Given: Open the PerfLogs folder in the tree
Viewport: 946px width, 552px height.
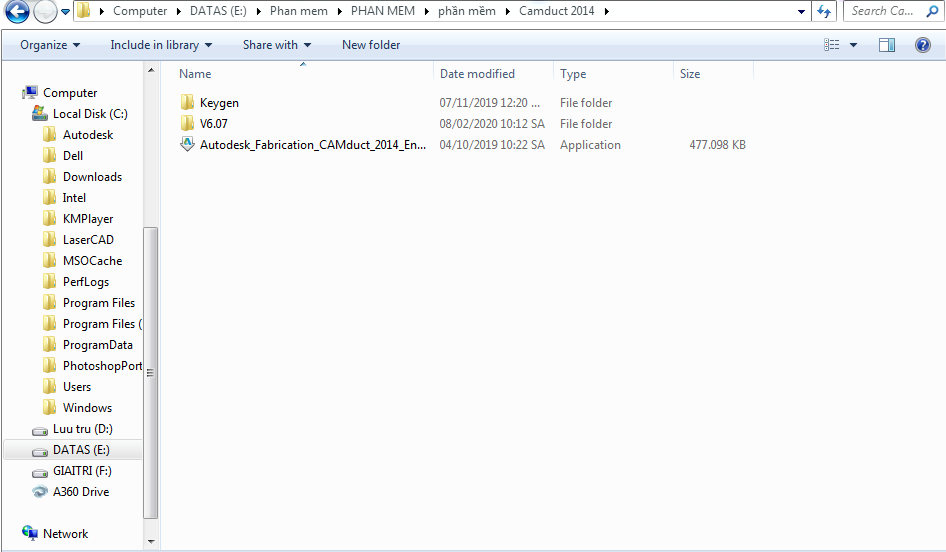Looking at the screenshot, I should click(86, 282).
